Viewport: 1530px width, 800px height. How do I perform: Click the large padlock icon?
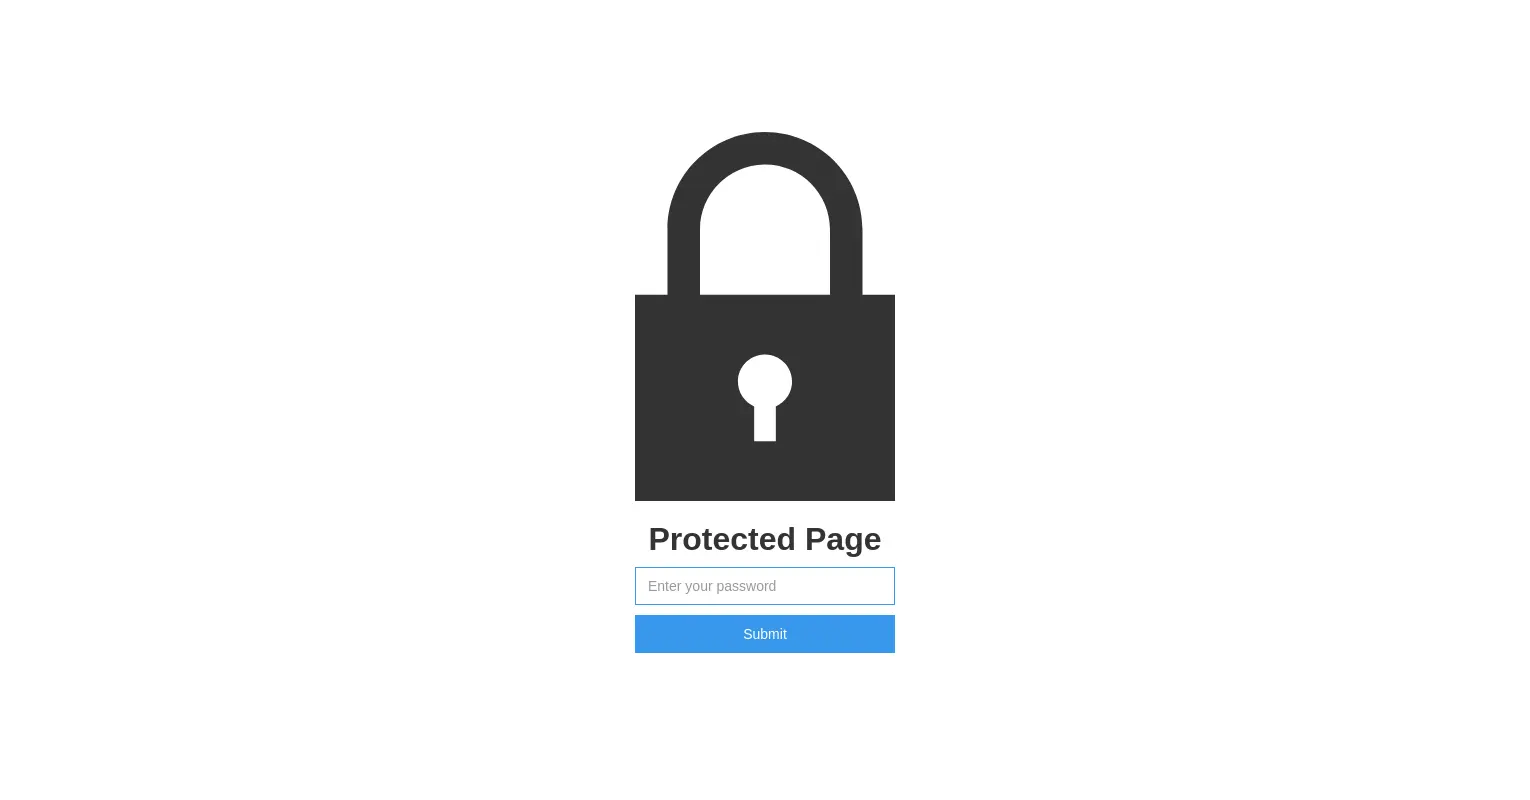(765, 316)
